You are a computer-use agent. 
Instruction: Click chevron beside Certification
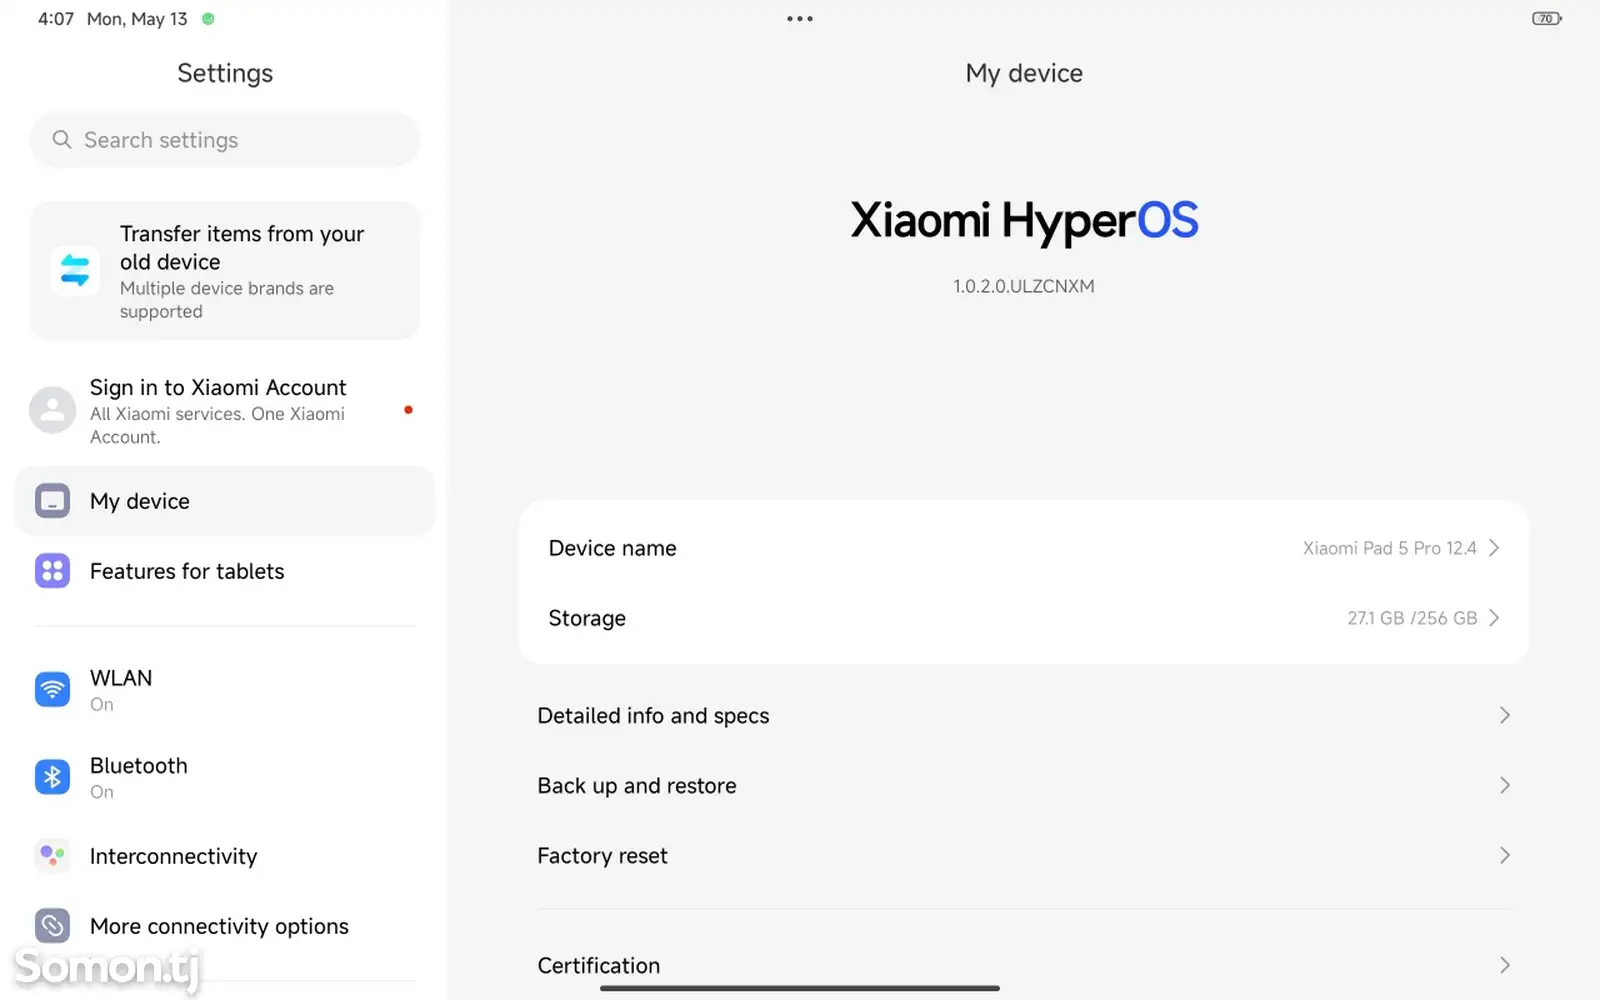point(1504,965)
